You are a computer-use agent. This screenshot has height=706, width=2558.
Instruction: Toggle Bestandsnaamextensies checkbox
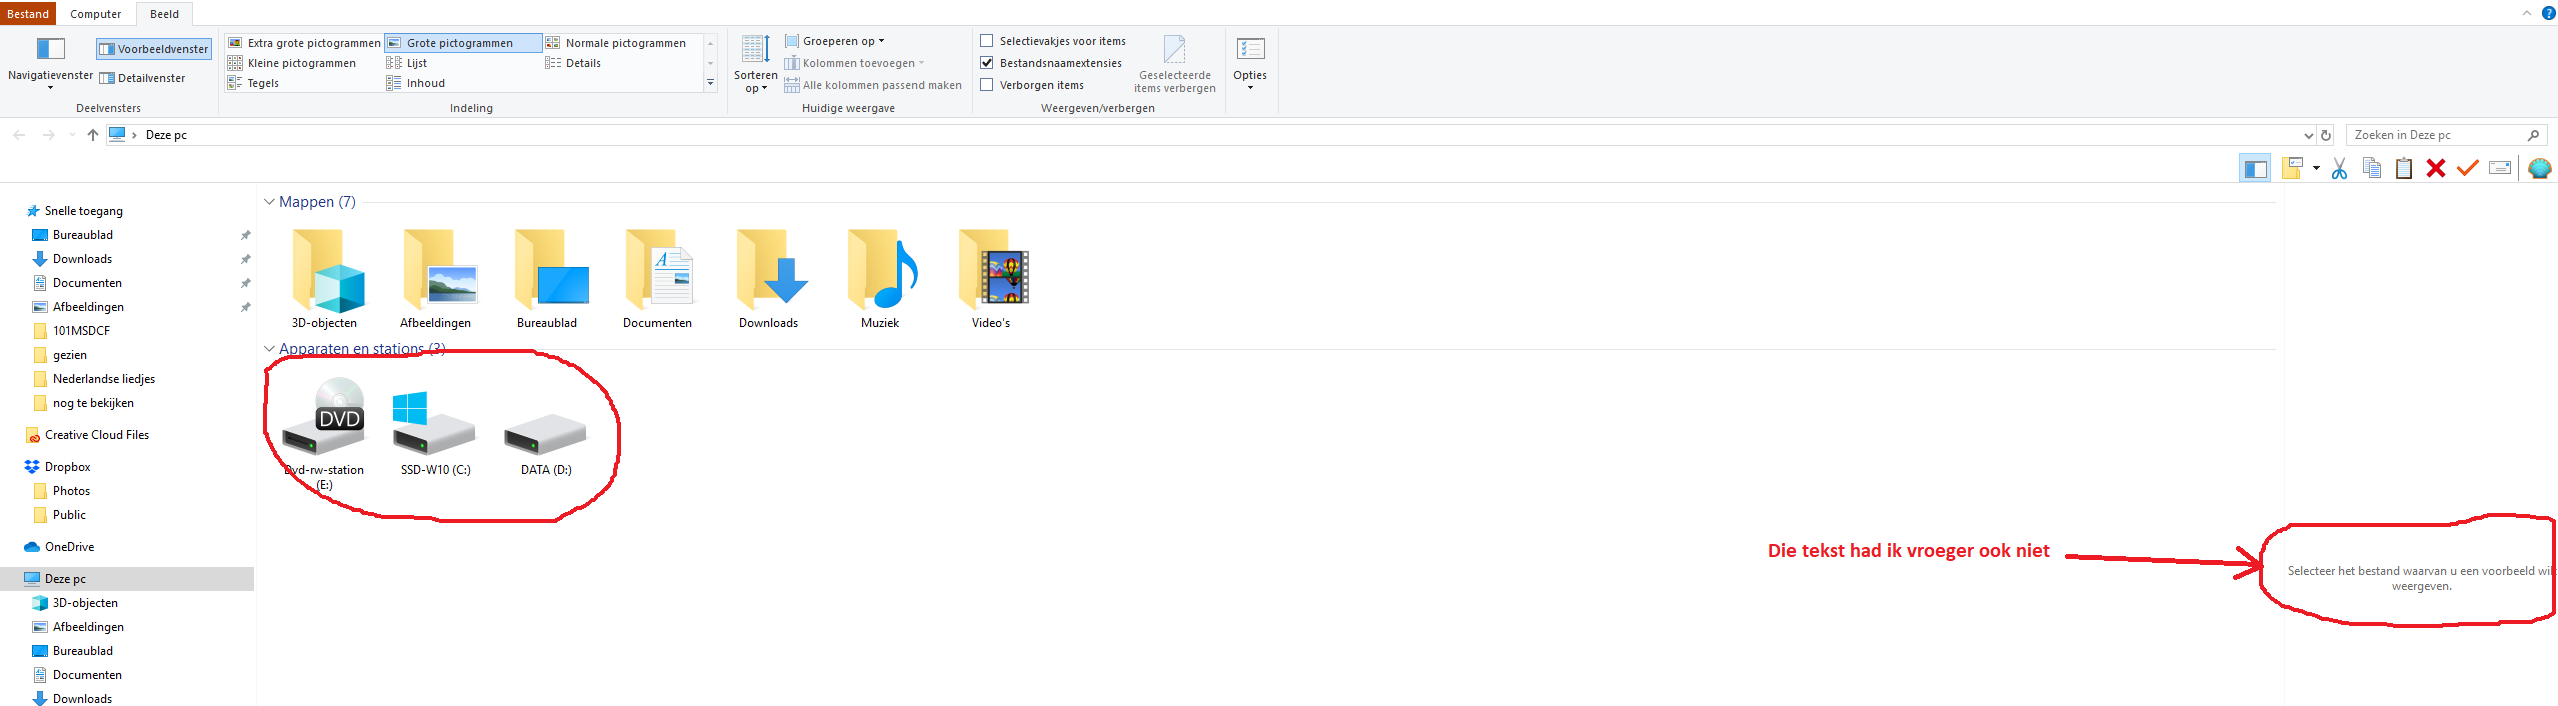pos(987,63)
